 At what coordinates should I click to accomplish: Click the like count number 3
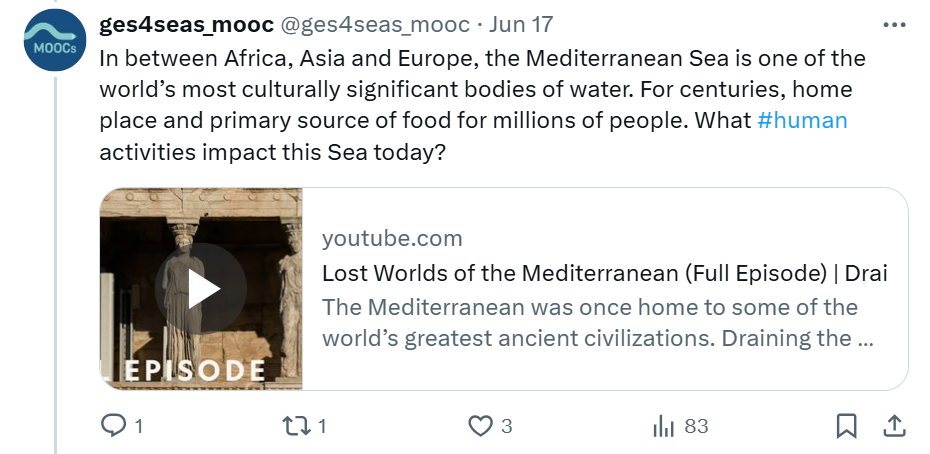(x=507, y=426)
